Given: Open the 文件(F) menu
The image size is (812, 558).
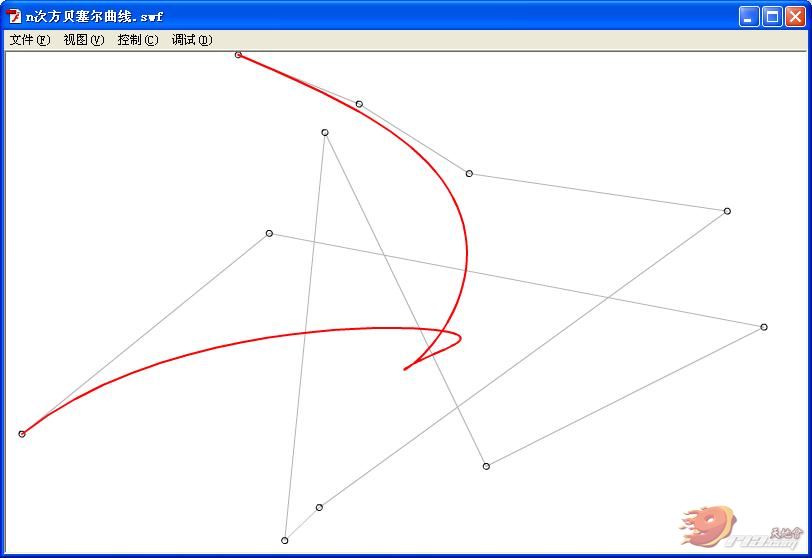Looking at the screenshot, I should click(x=30, y=40).
